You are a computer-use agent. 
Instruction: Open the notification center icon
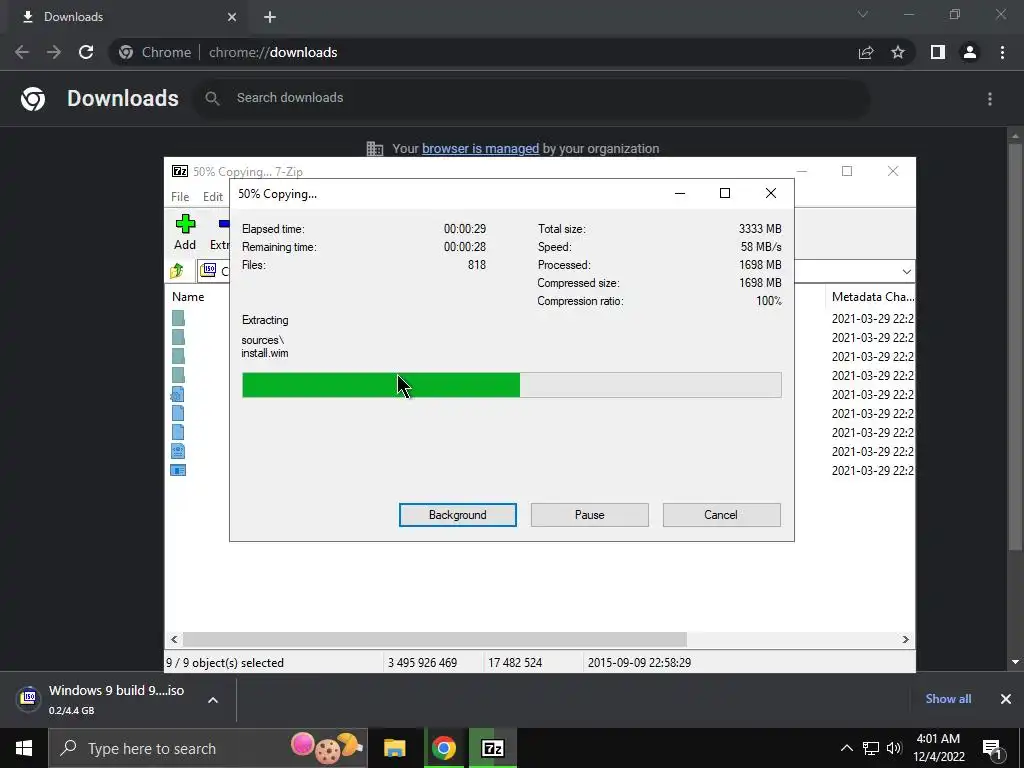click(991, 749)
